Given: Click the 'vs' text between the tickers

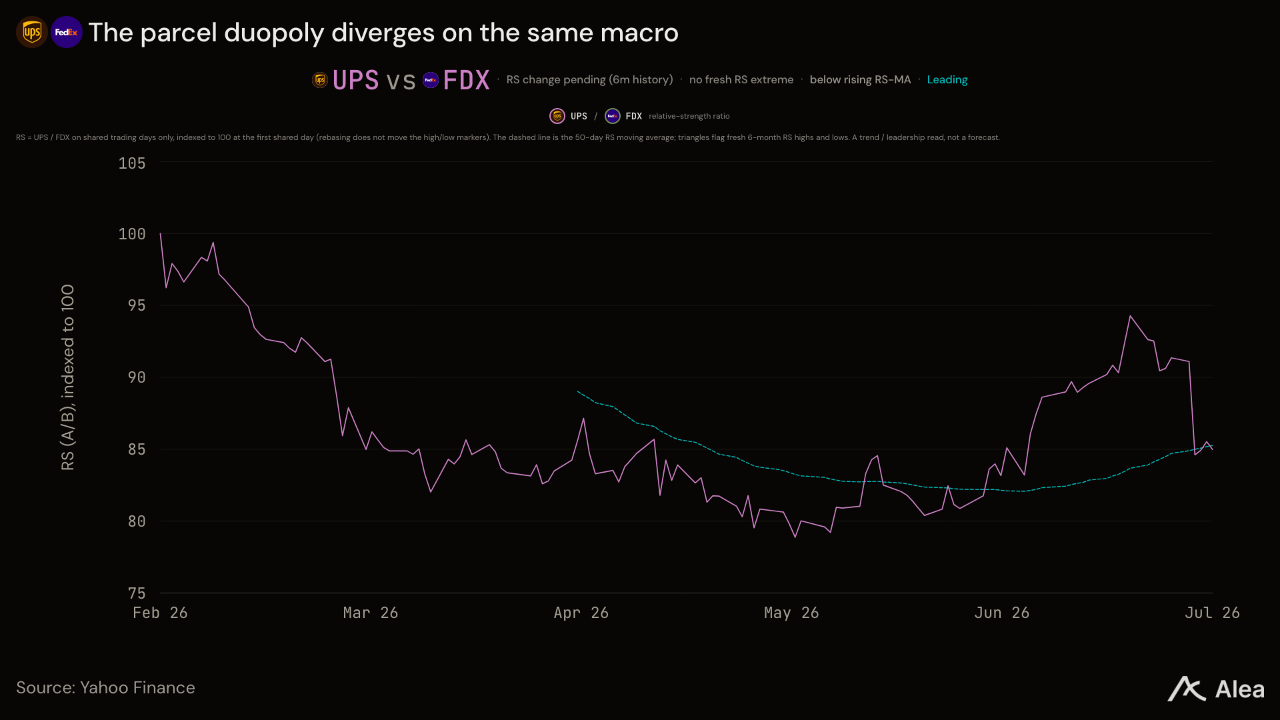Looking at the screenshot, I should click(x=401, y=81).
